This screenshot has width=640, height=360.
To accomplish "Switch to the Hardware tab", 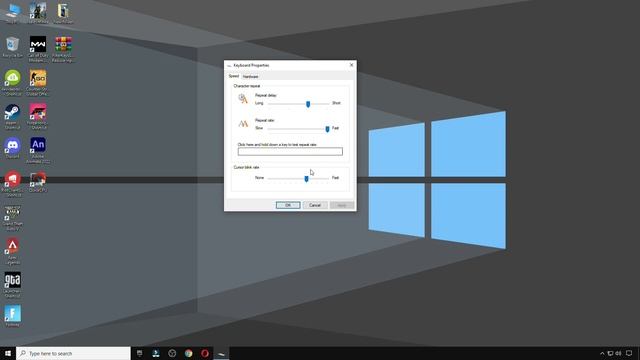I will pos(250,76).
